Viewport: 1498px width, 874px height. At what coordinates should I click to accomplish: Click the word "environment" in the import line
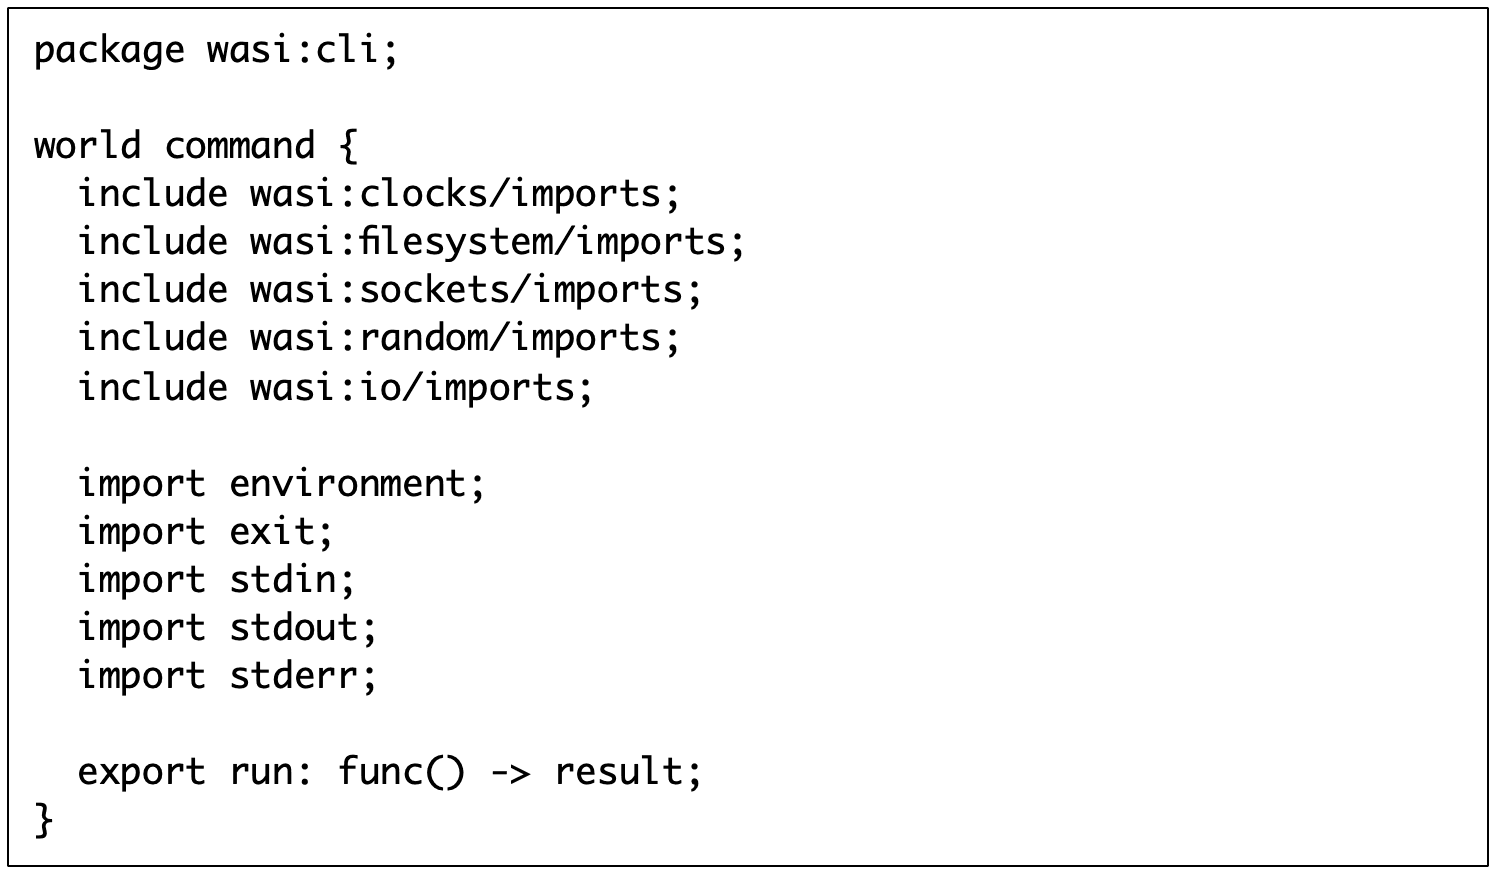pyautogui.click(x=348, y=483)
